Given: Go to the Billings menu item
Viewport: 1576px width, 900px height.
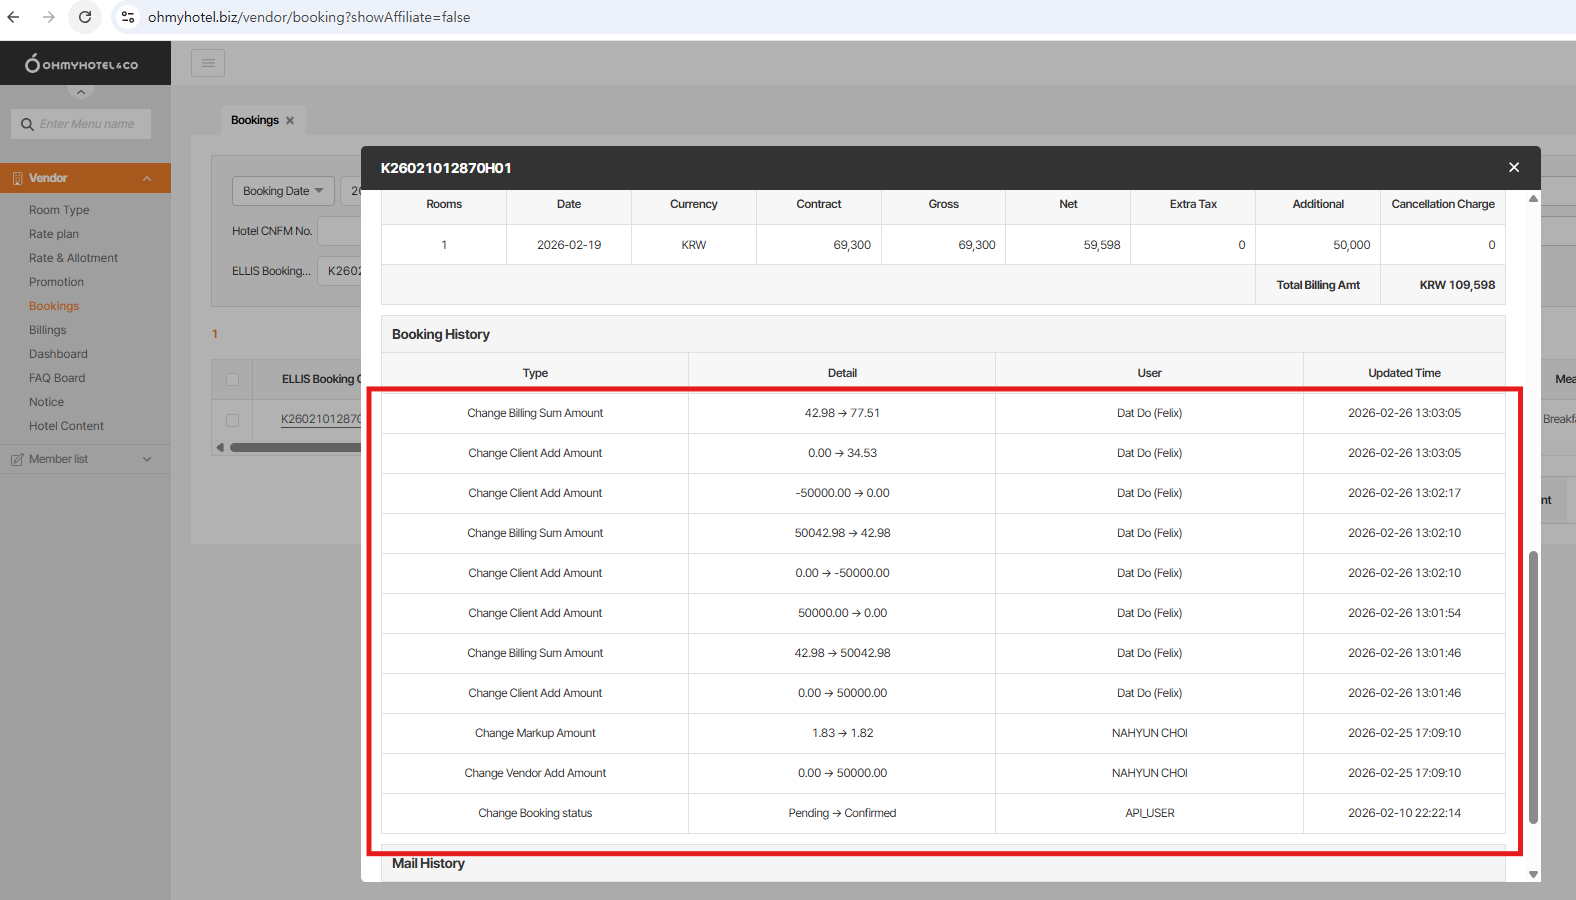Looking at the screenshot, I should pyautogui.click(x=48, y=330).
